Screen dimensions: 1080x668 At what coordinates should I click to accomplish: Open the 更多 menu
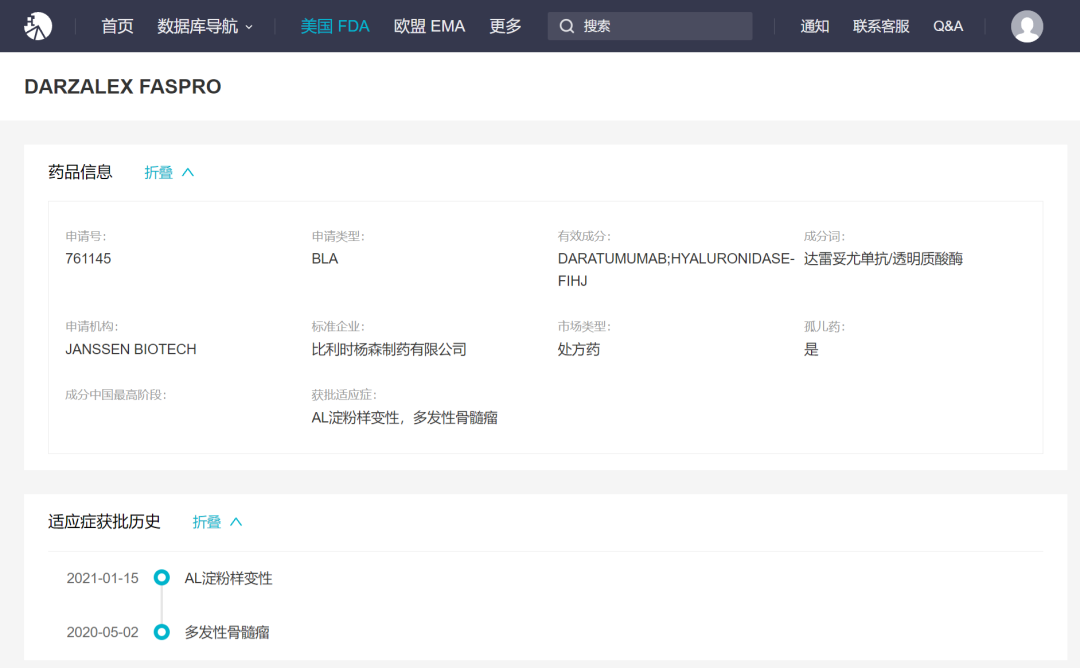(505, 26)
